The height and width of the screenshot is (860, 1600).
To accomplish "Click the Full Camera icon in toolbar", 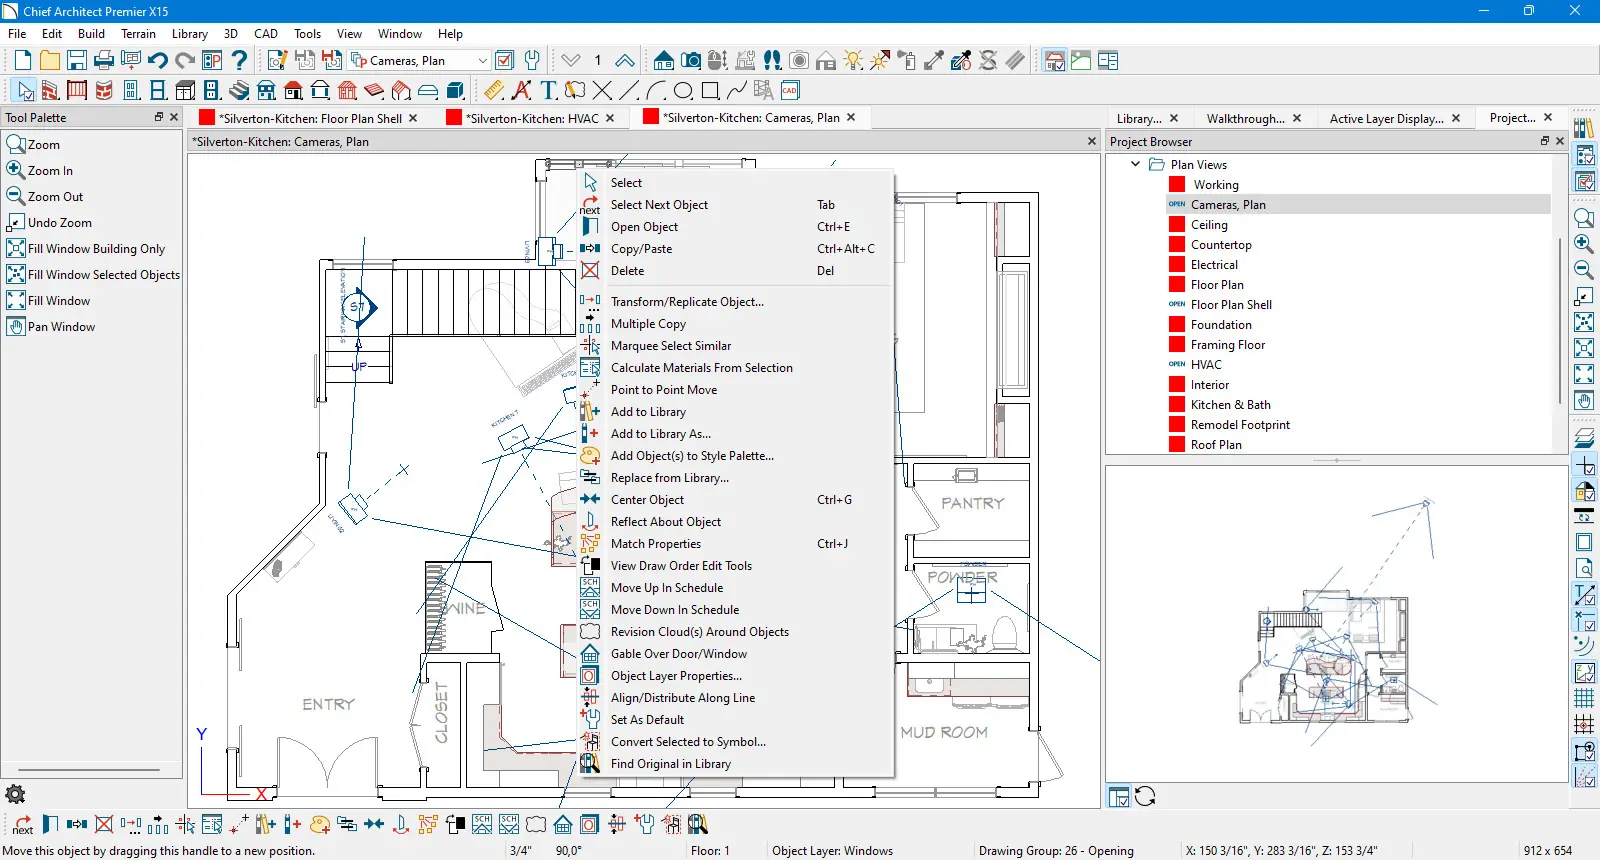I will click(690, 61).
